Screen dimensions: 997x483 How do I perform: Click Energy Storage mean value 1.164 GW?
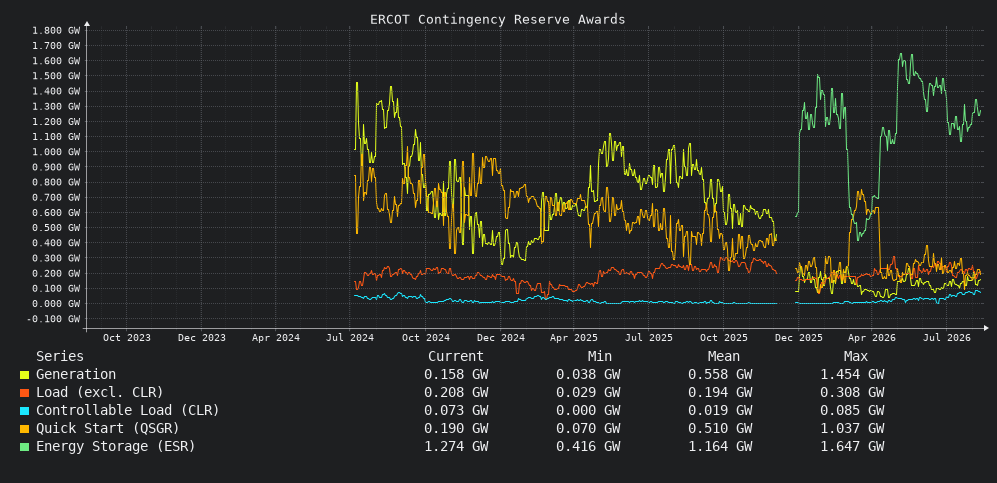click(720, 446)
